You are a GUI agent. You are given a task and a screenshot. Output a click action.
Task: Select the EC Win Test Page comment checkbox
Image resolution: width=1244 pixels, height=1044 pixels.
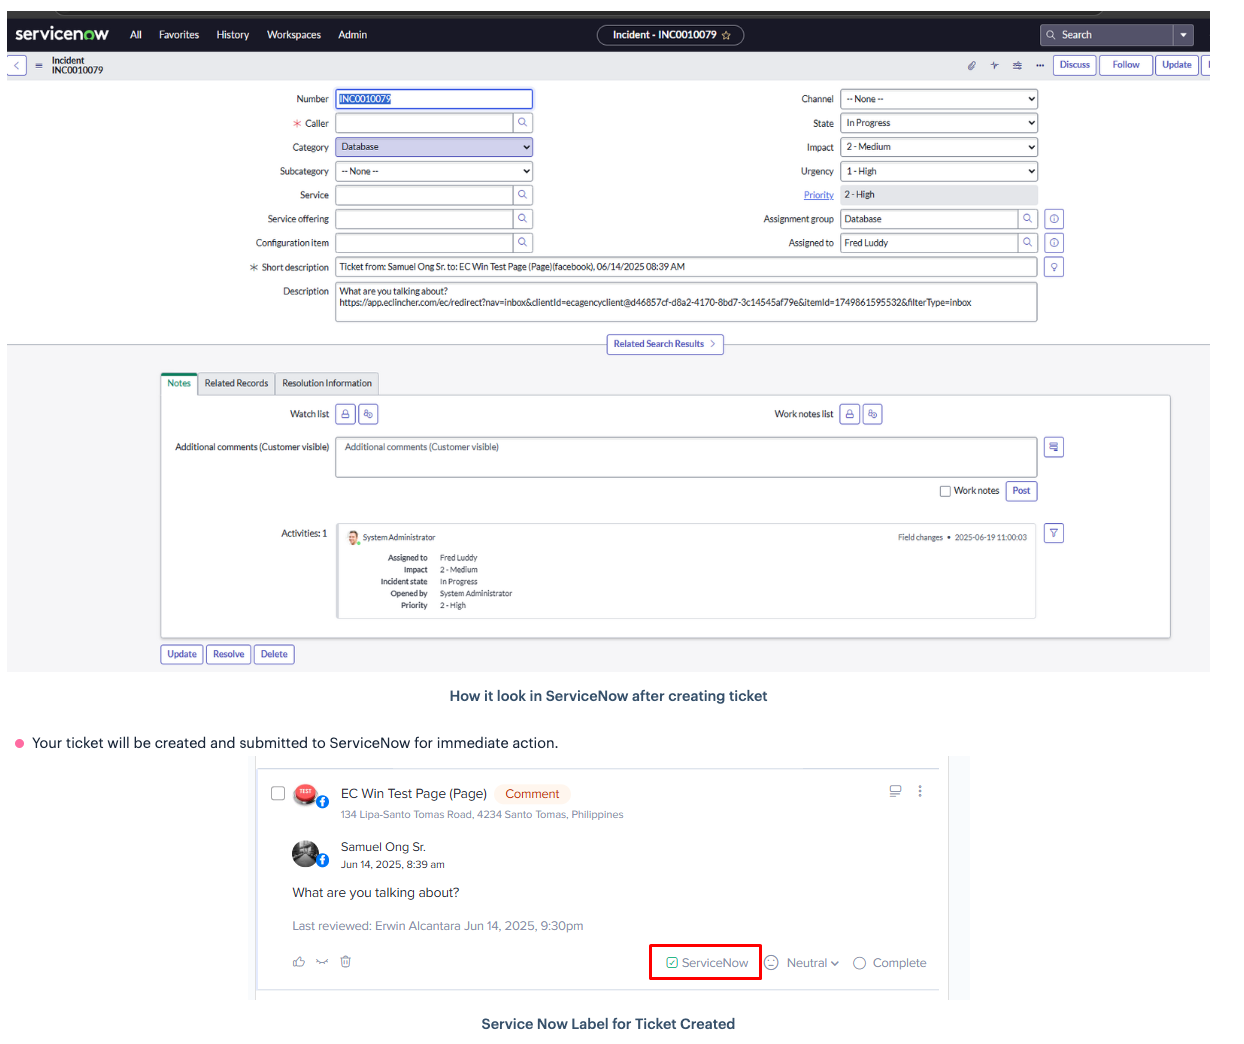pyautogui.click(x=278, y=793)
